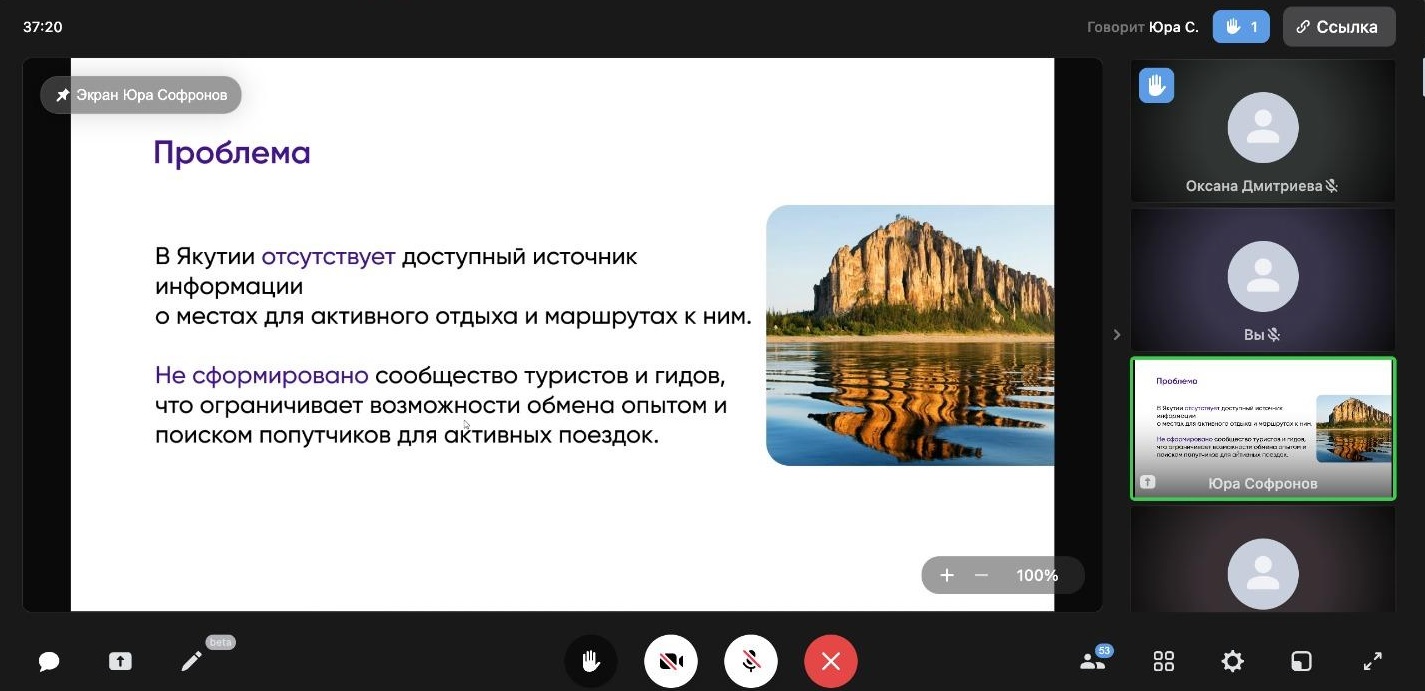Image resolution: width=1425 pixels, height=691 pixels.
Task: Switch to picture-in-picture layout icon
Action: click(1301, 661)
